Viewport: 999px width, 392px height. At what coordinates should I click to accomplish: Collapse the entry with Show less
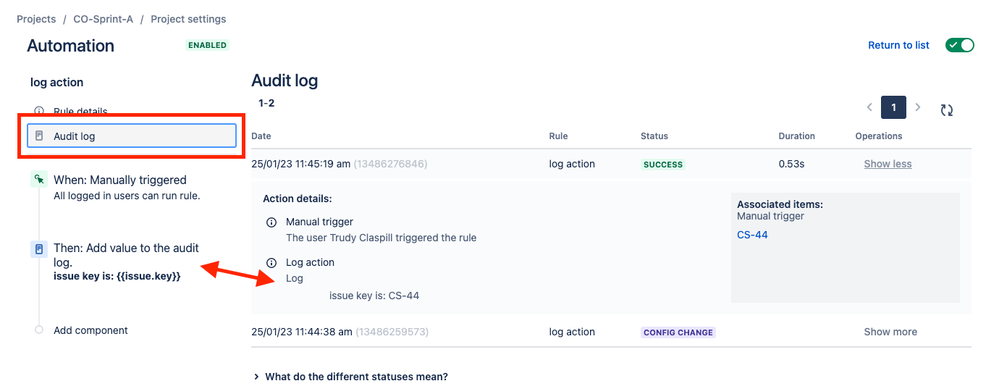pos(888,164)
